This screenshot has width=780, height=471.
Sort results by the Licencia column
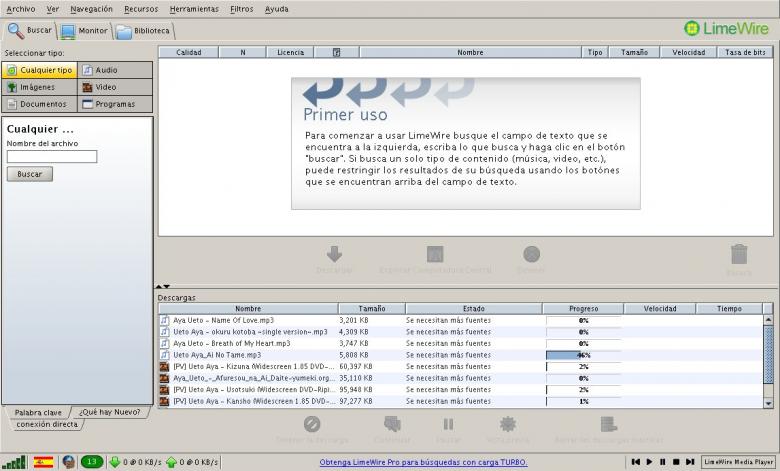click(x=291, y=52)
